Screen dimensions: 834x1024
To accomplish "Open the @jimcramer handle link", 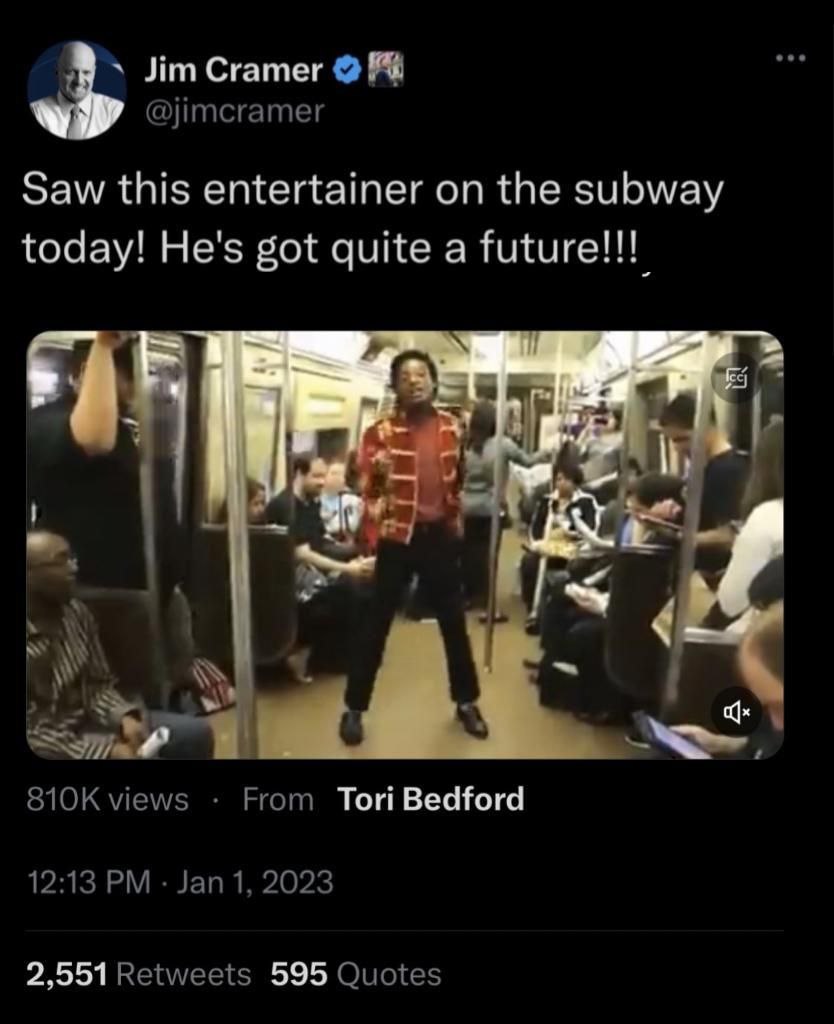I will pyautogui.click(x=234, y=111).
